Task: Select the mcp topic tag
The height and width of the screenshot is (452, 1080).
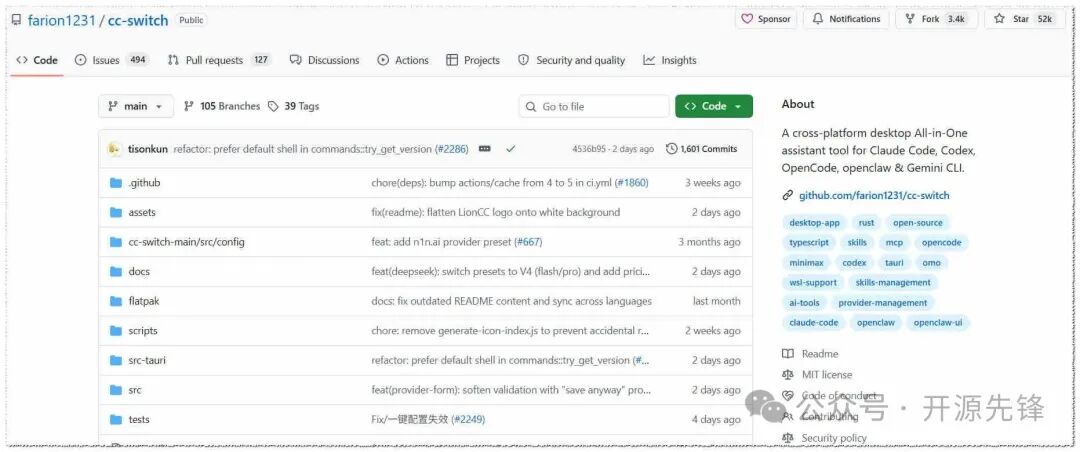Action: coord(894,243)
